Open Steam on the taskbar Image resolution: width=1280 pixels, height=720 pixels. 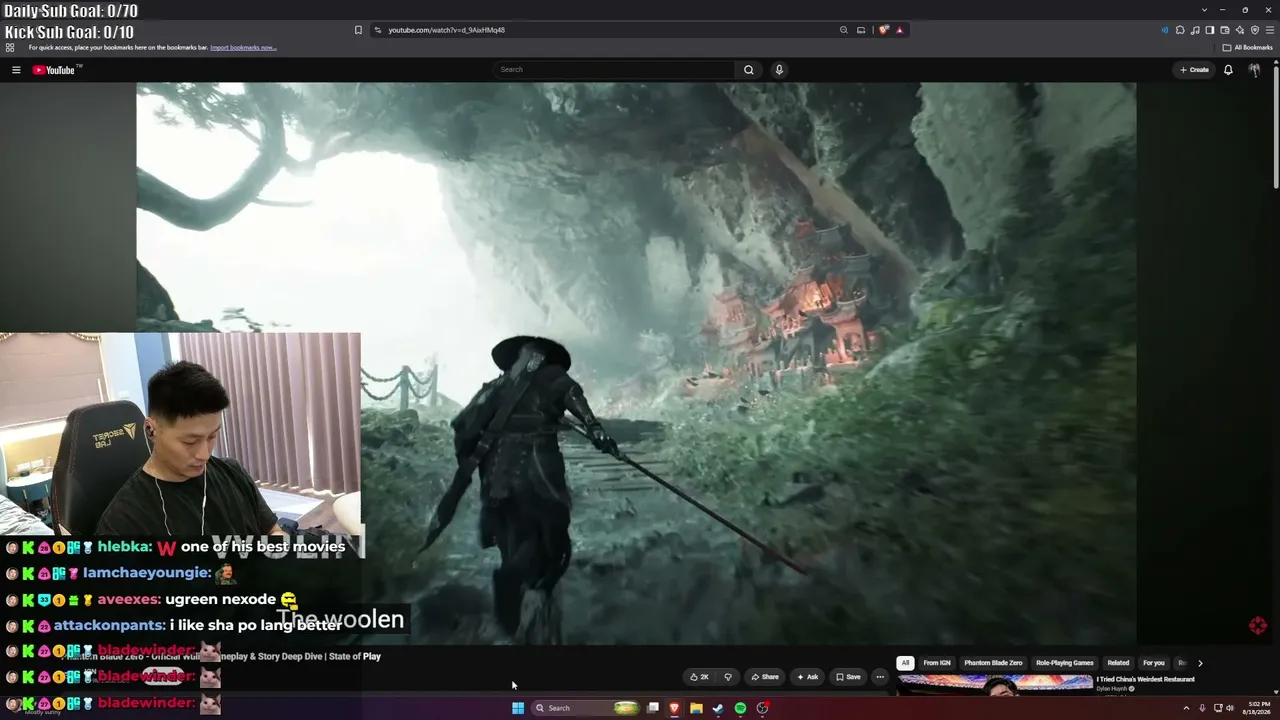point(718,708)
